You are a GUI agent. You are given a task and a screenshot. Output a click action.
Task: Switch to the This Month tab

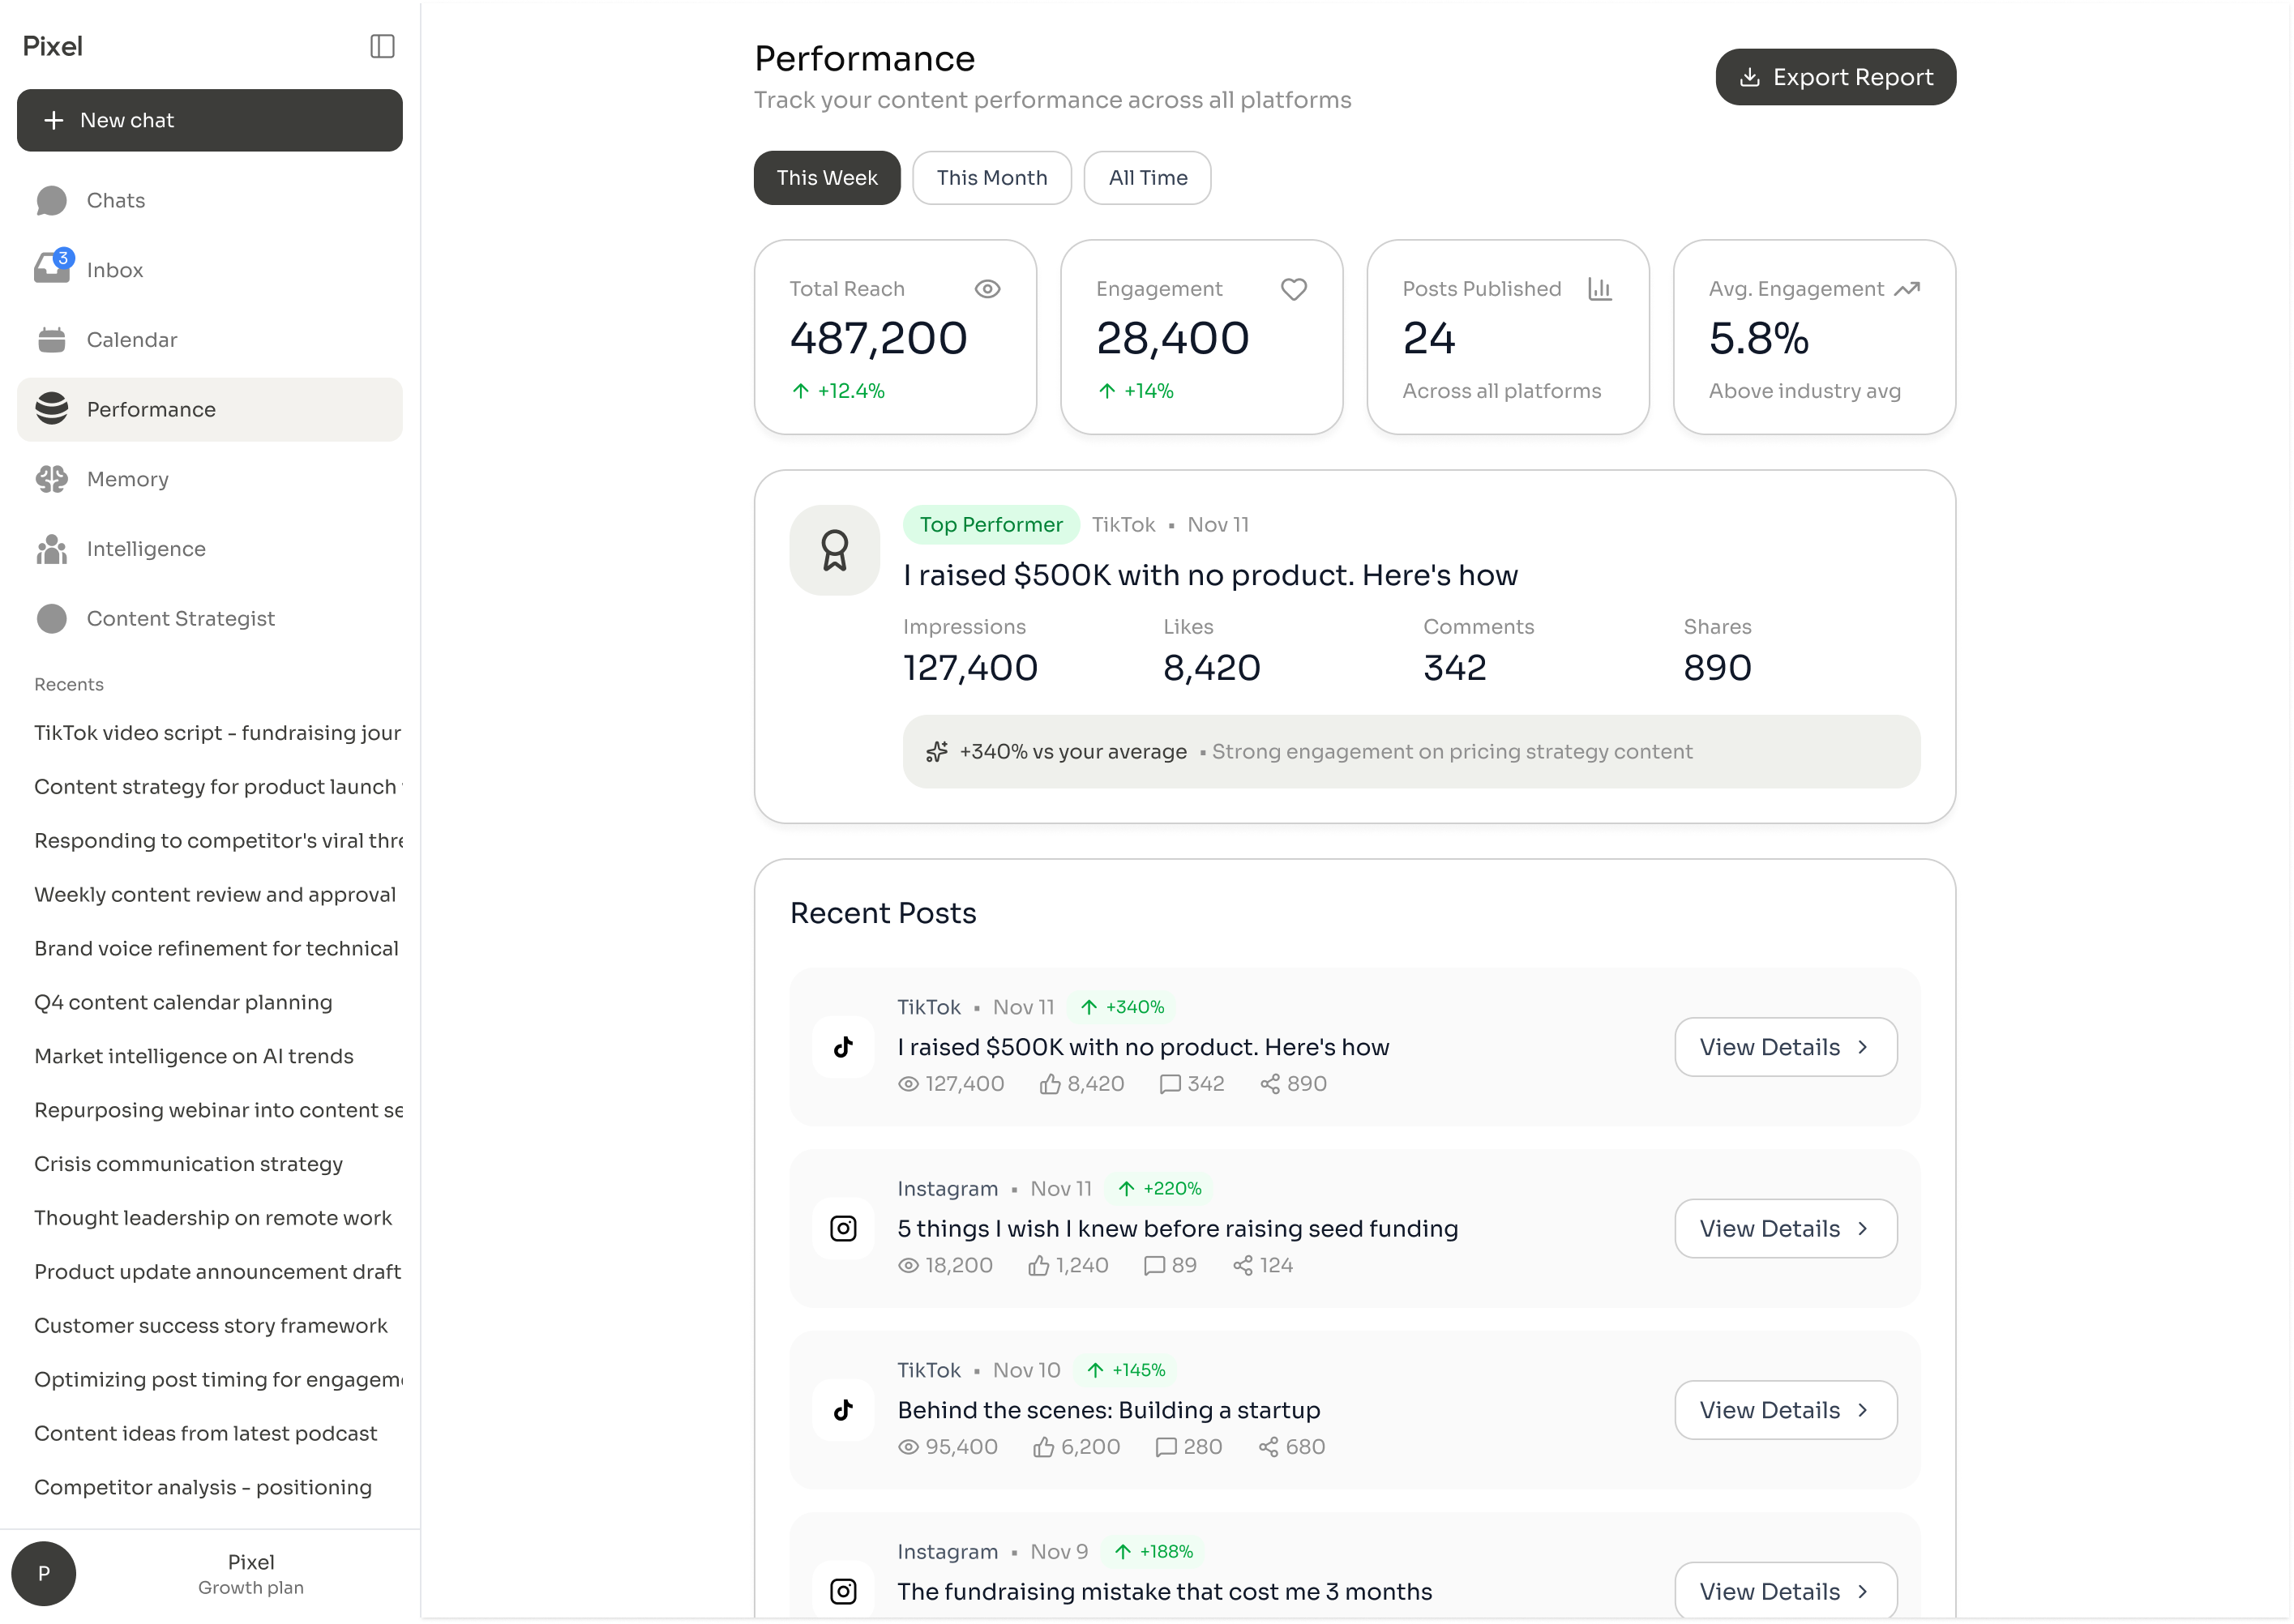tap(991, 177)
